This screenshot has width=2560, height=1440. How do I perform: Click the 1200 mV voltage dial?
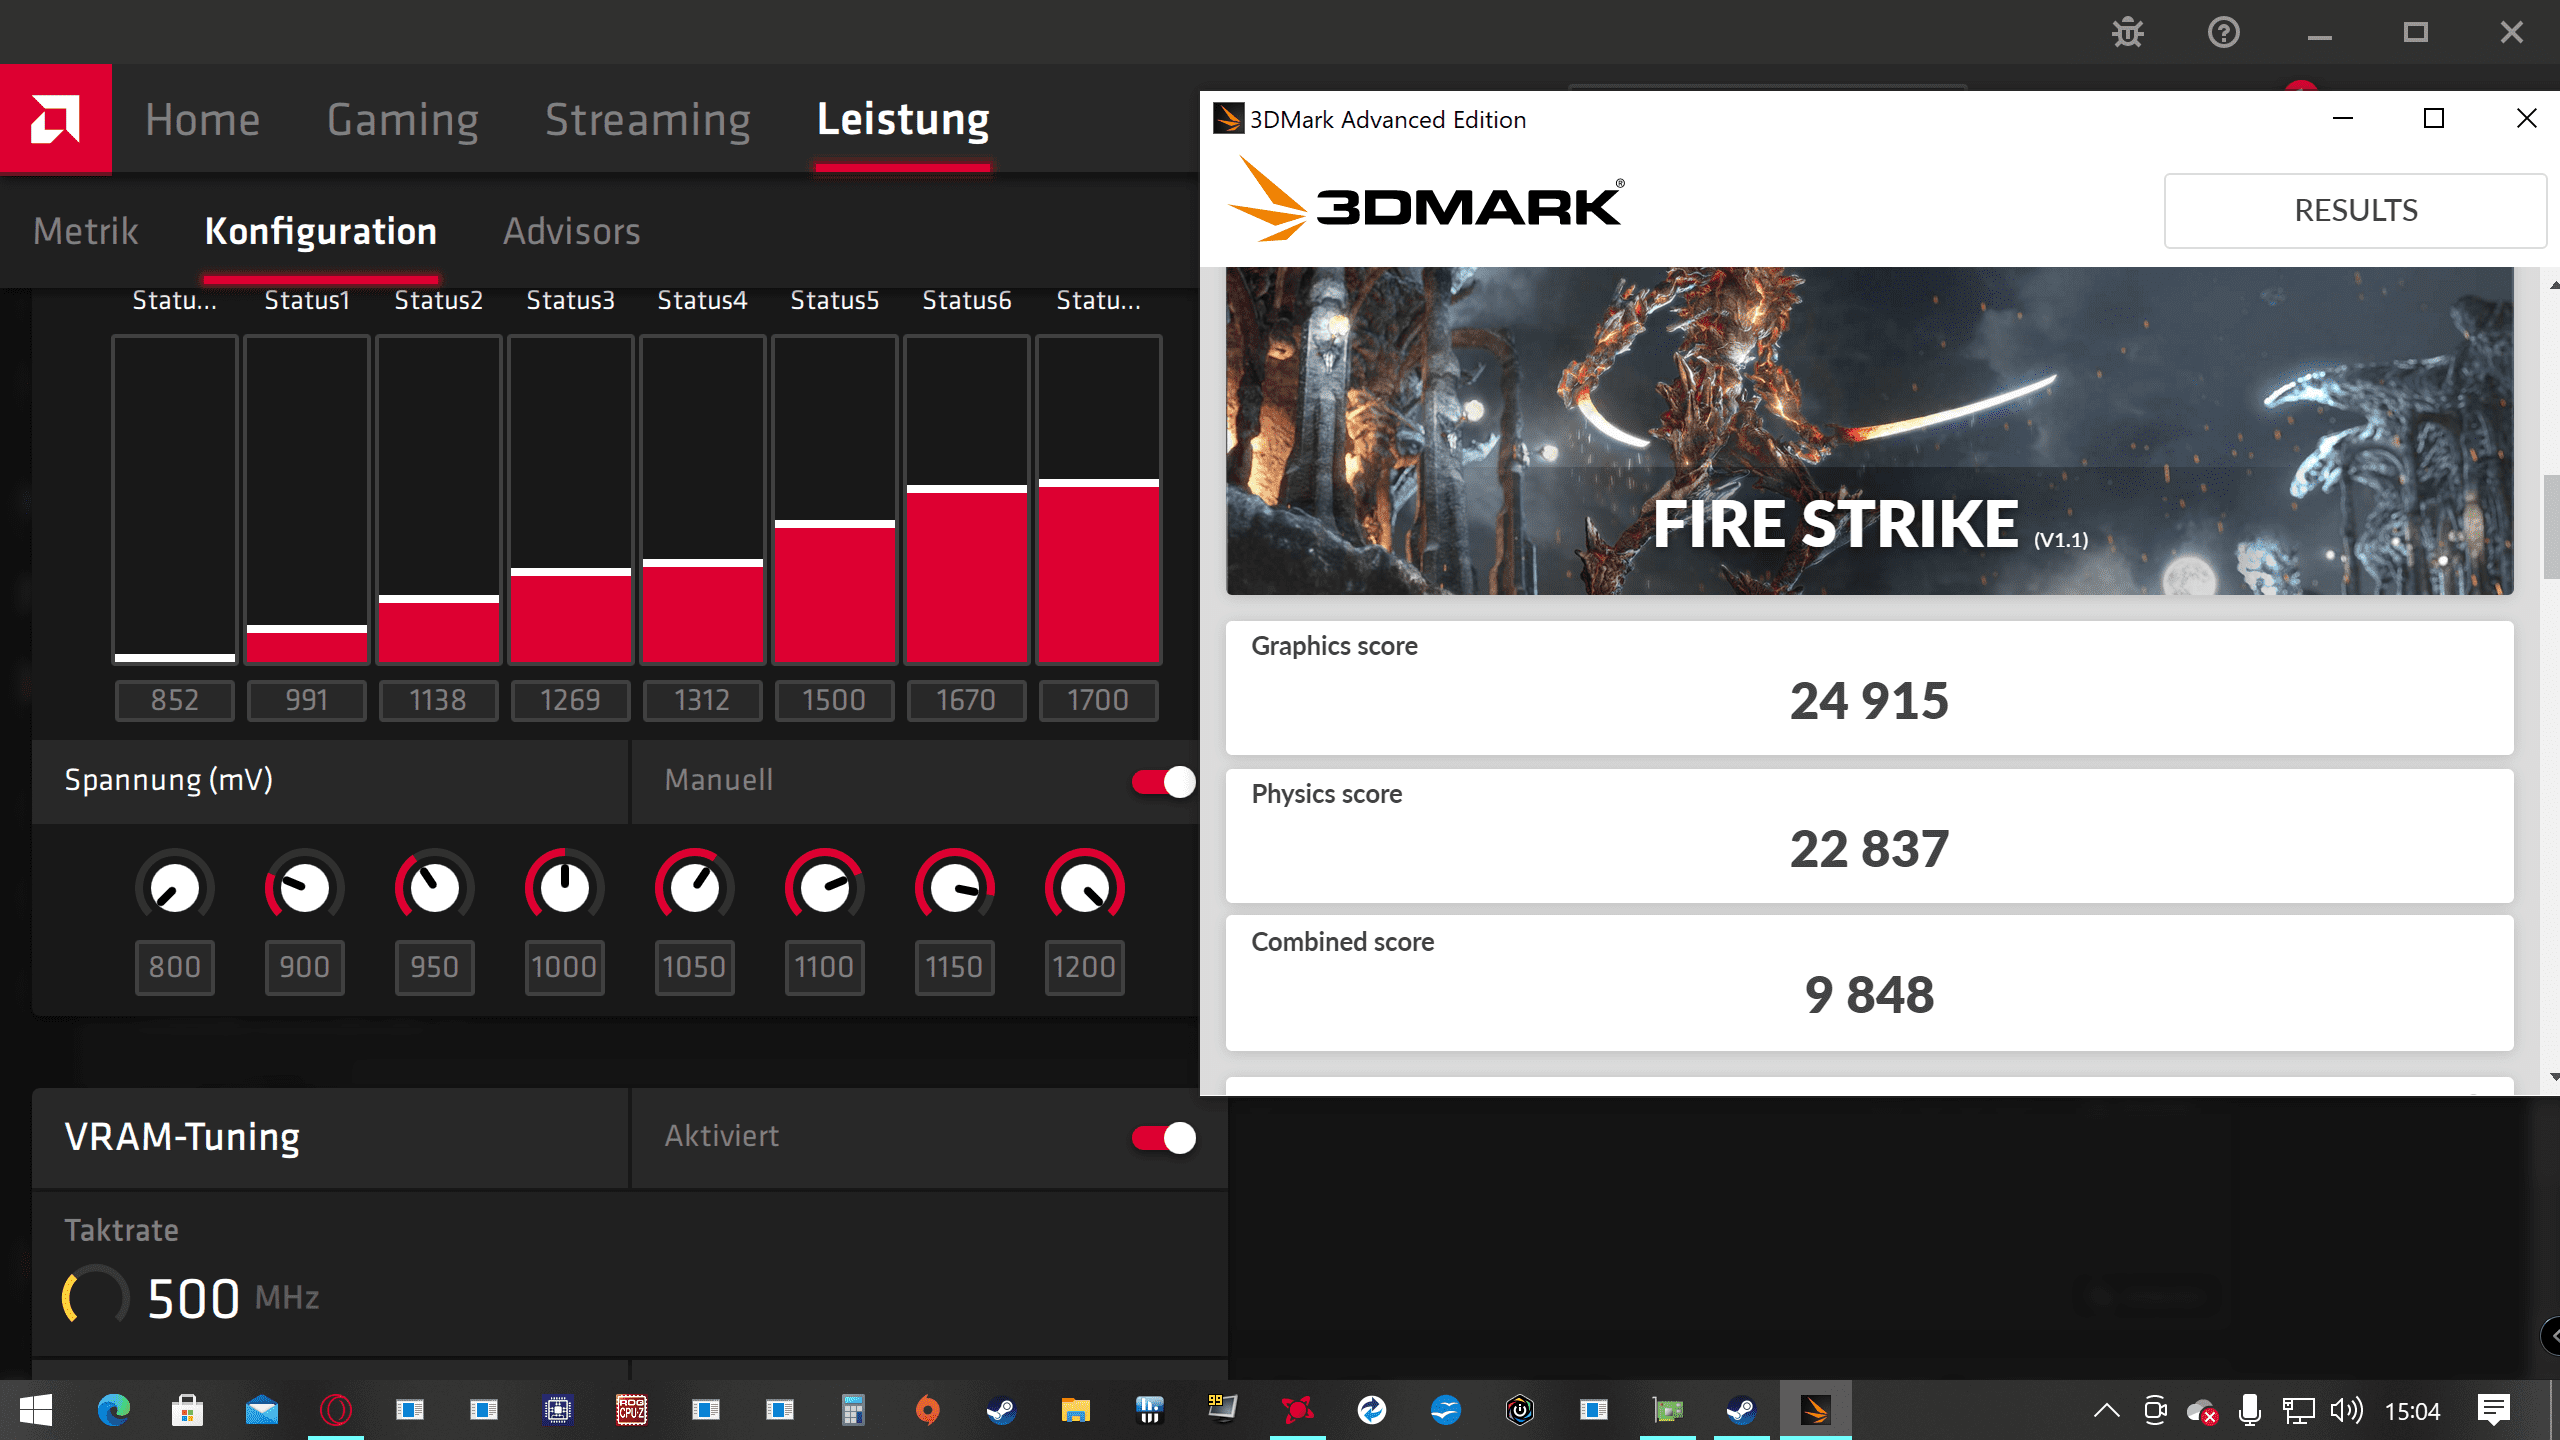[1085, 887]
